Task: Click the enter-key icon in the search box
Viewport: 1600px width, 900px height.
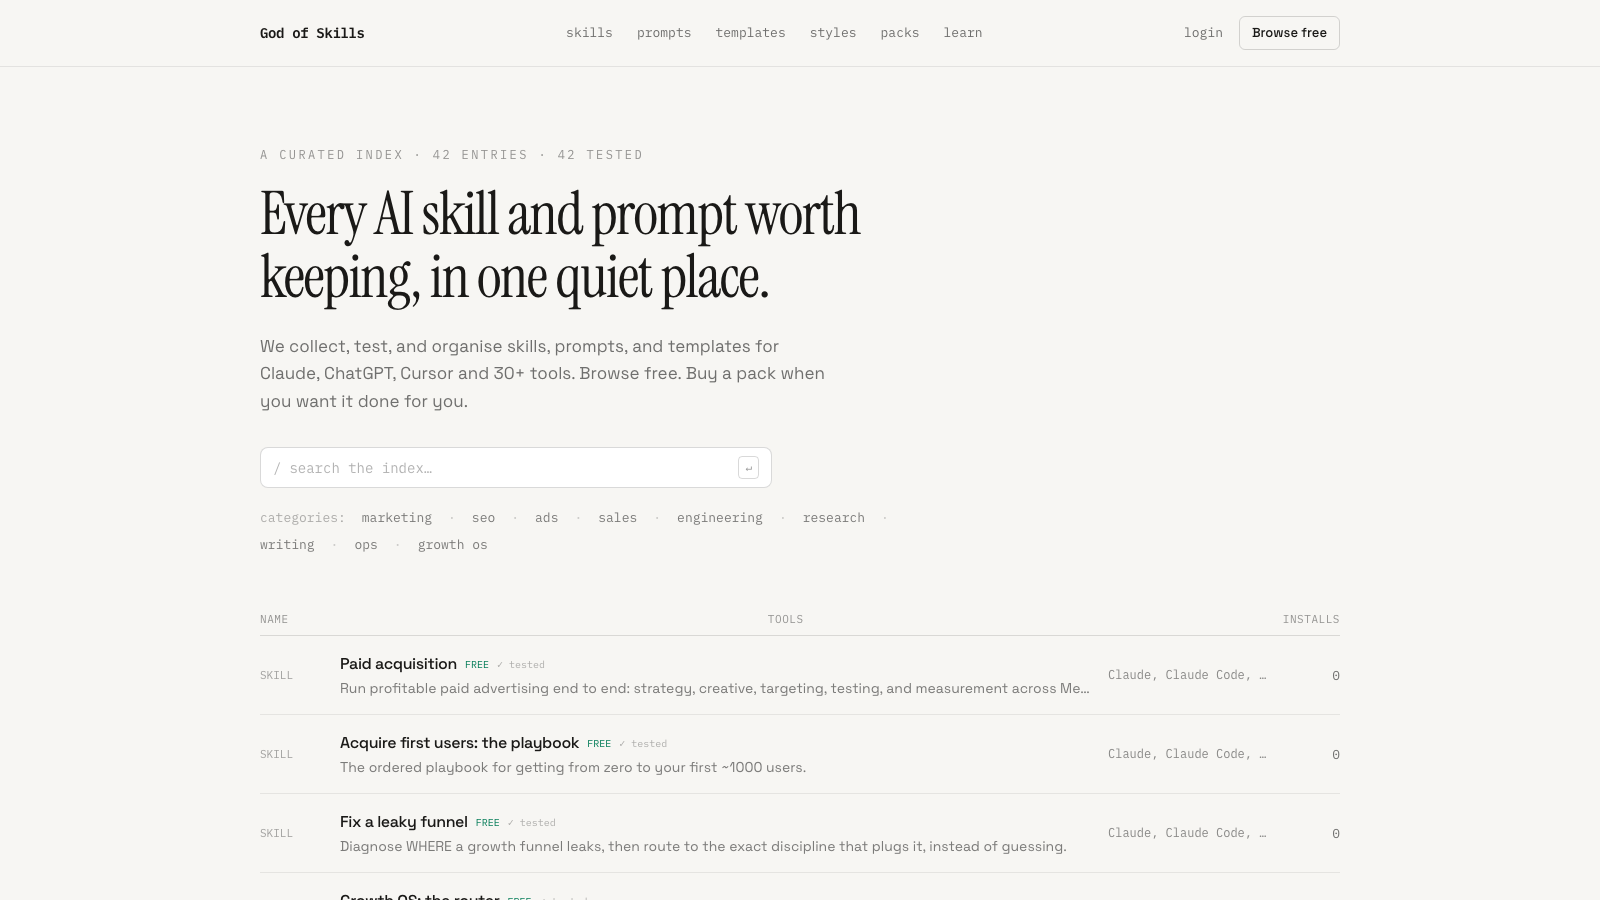Action: [748, 468]
